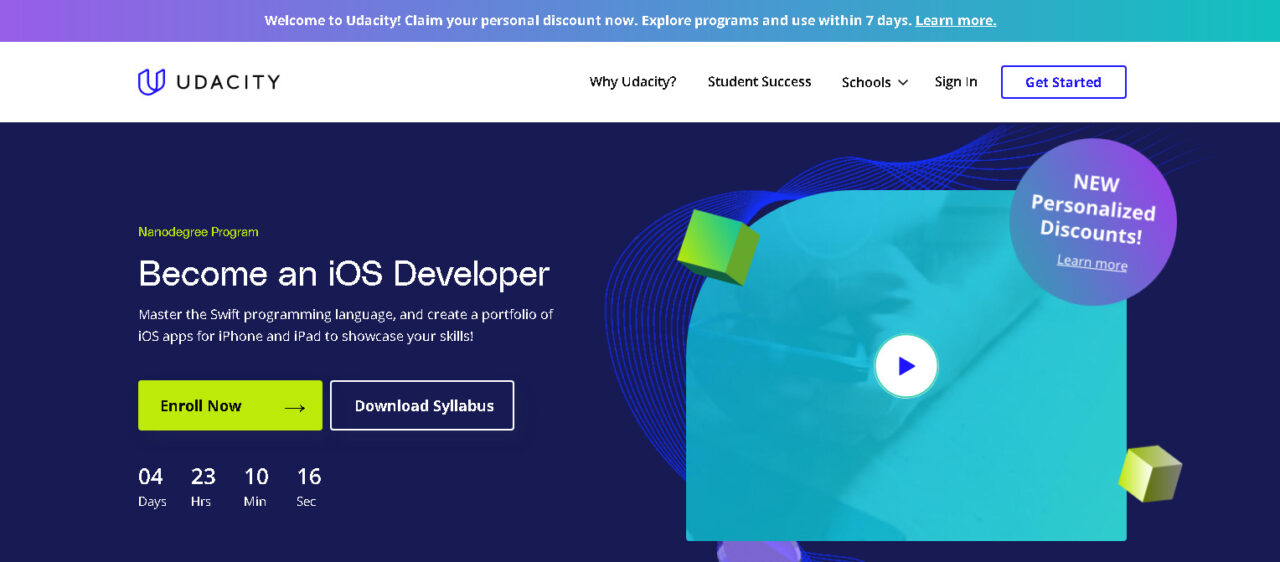Screen dimensions: 1280x562
Task: Open the Schools navigation dropdown
Action: [866, 83]
